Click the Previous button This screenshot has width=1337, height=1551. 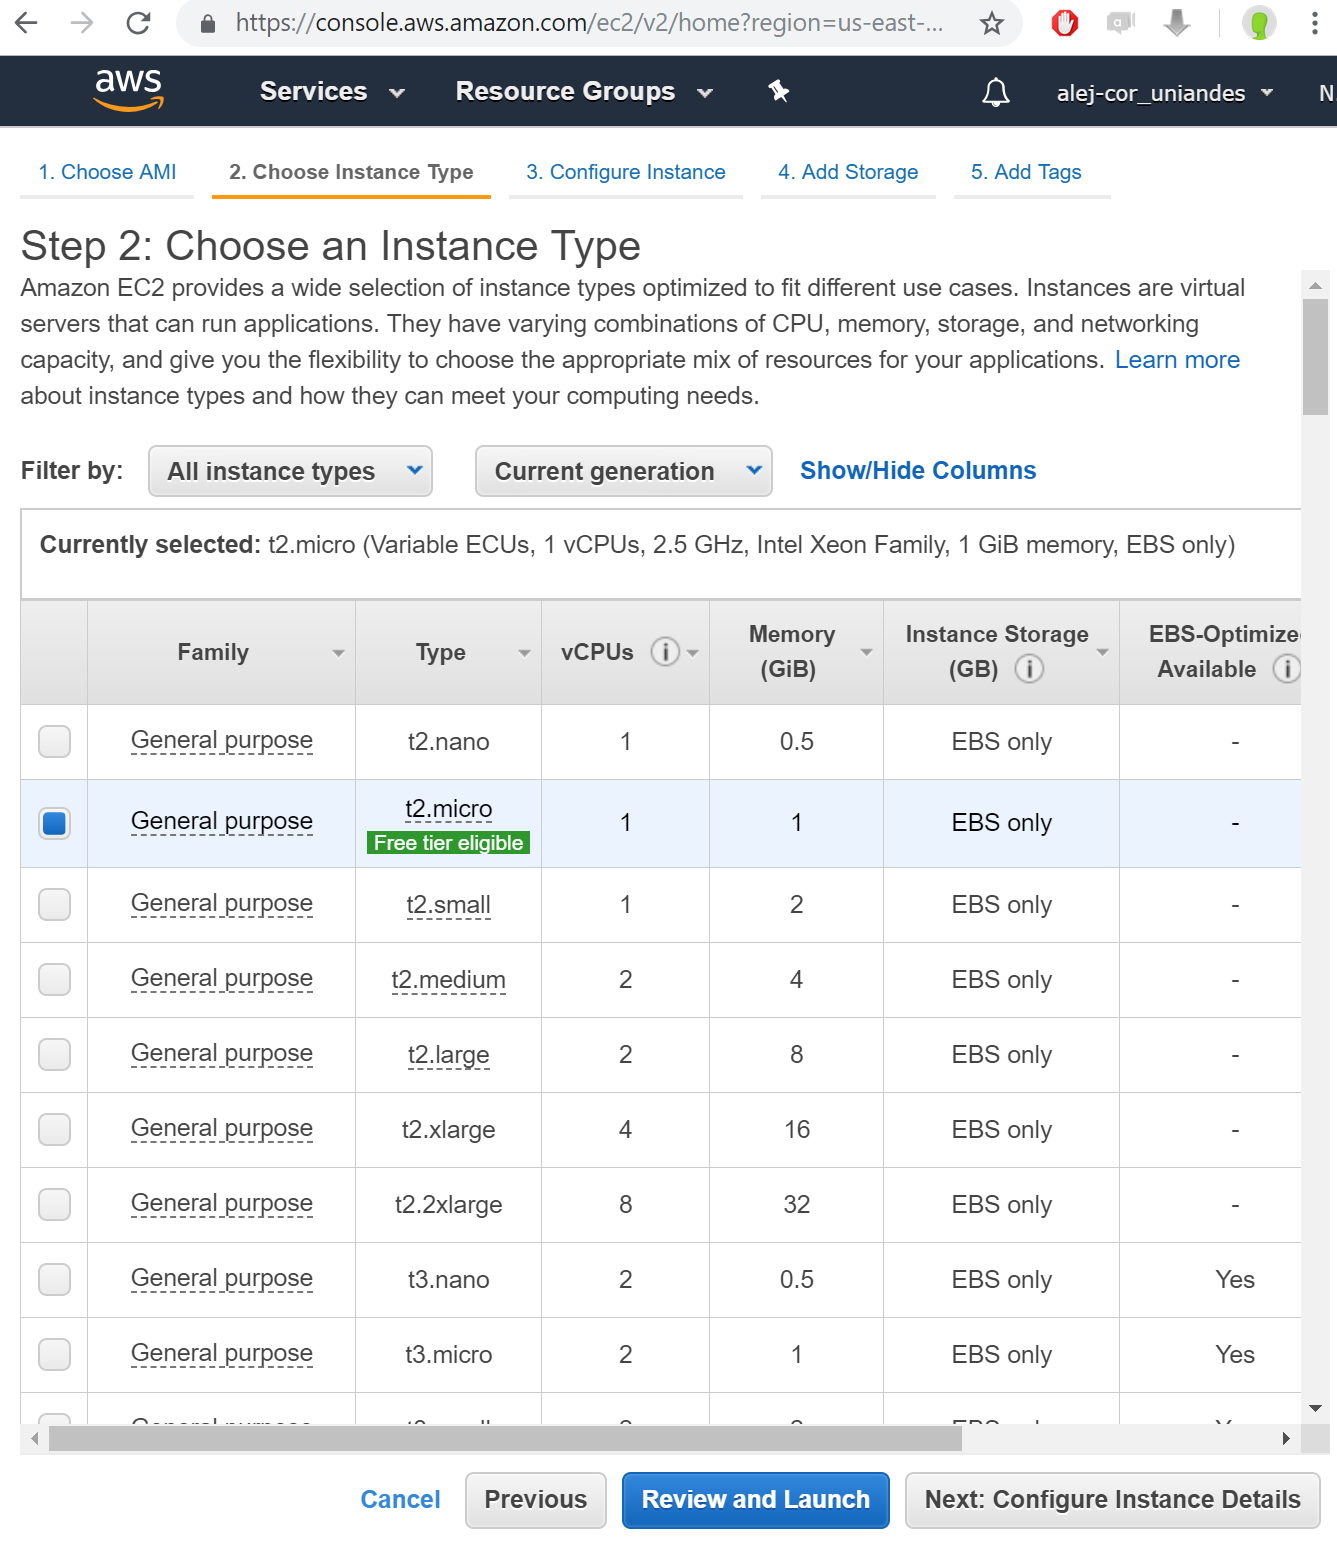point(536,1500)
